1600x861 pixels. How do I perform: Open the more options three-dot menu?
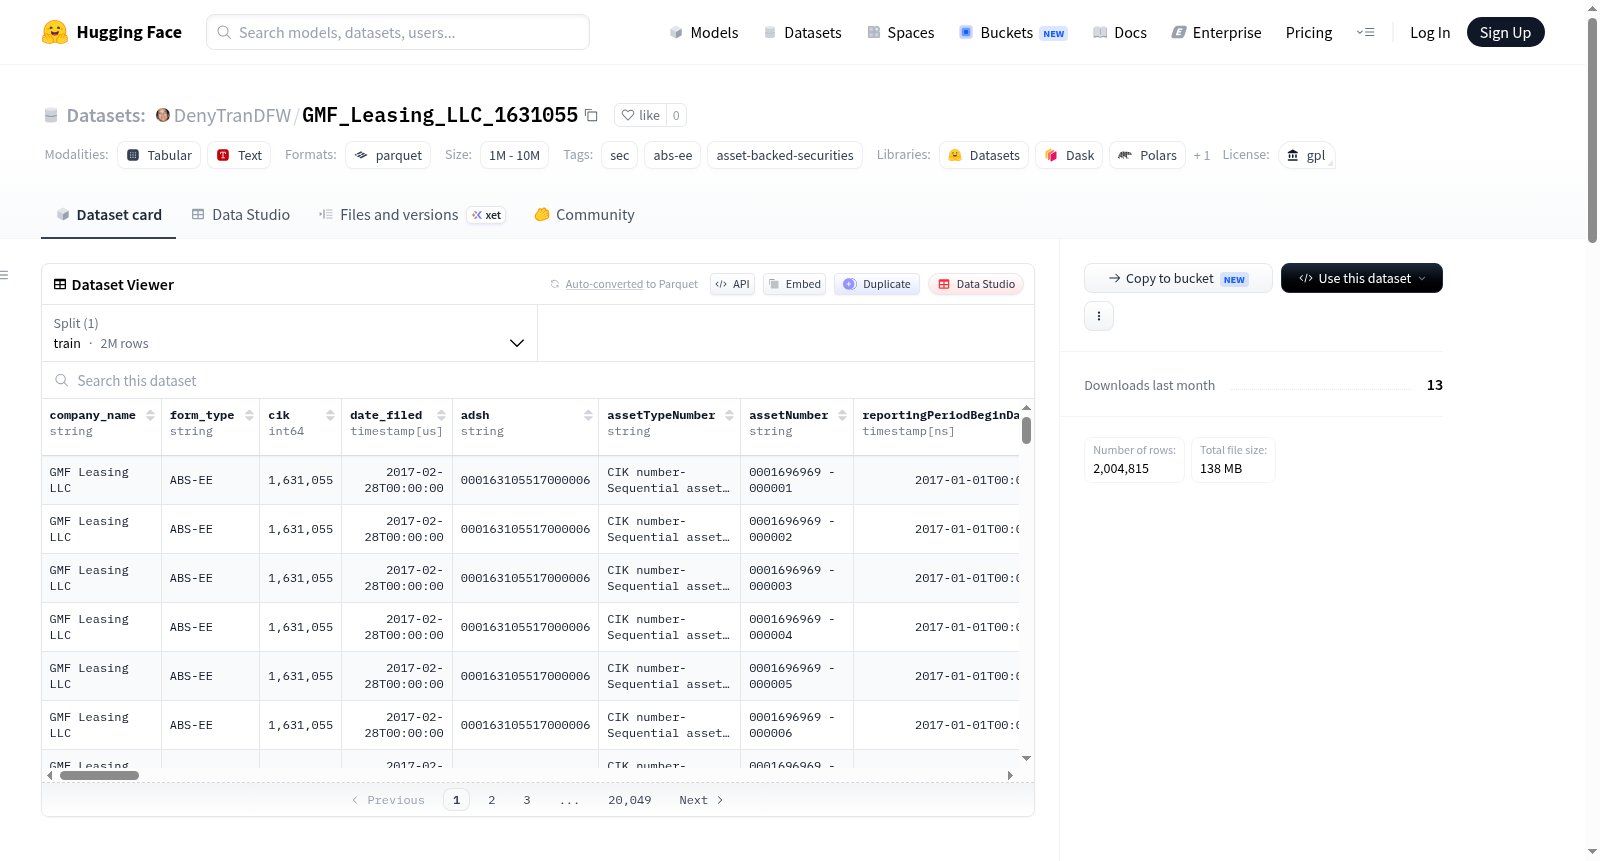1099,316
